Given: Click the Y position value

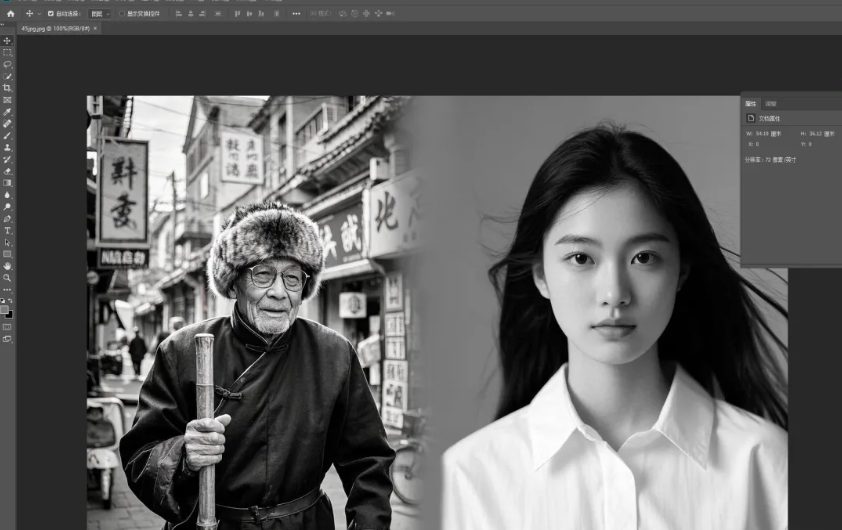Looking at the screenshot, I should (810, 144).
